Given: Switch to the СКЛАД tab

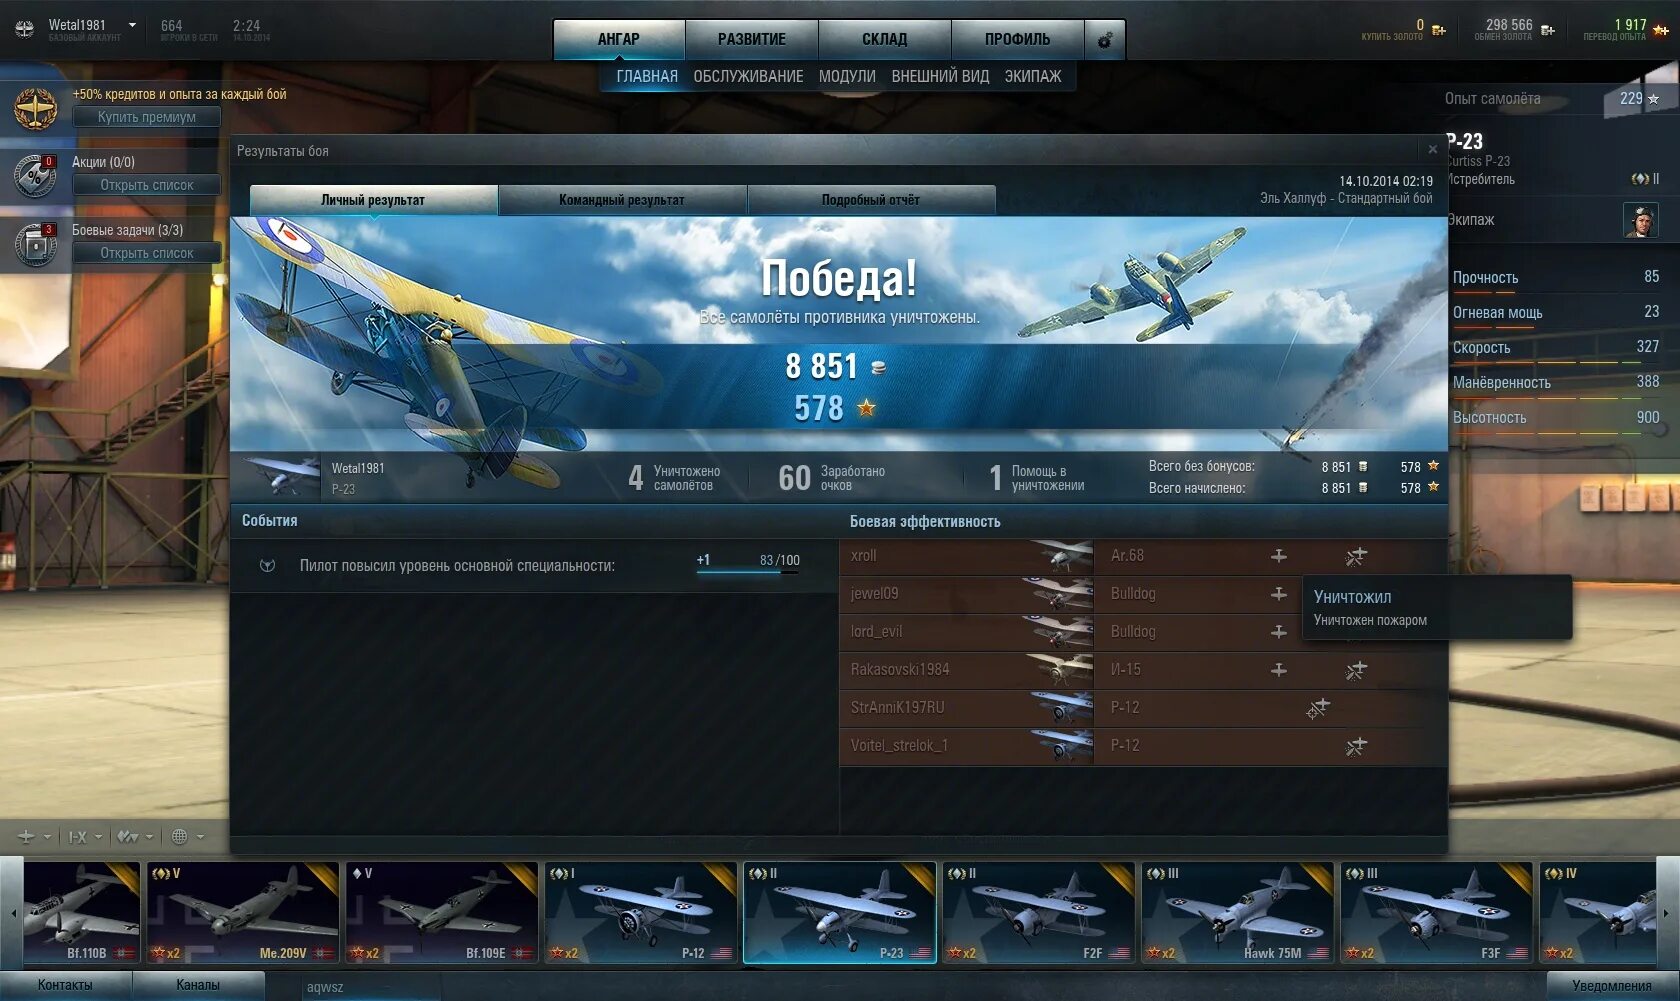Looking at the screenshot, I should [x=885, y=40].
